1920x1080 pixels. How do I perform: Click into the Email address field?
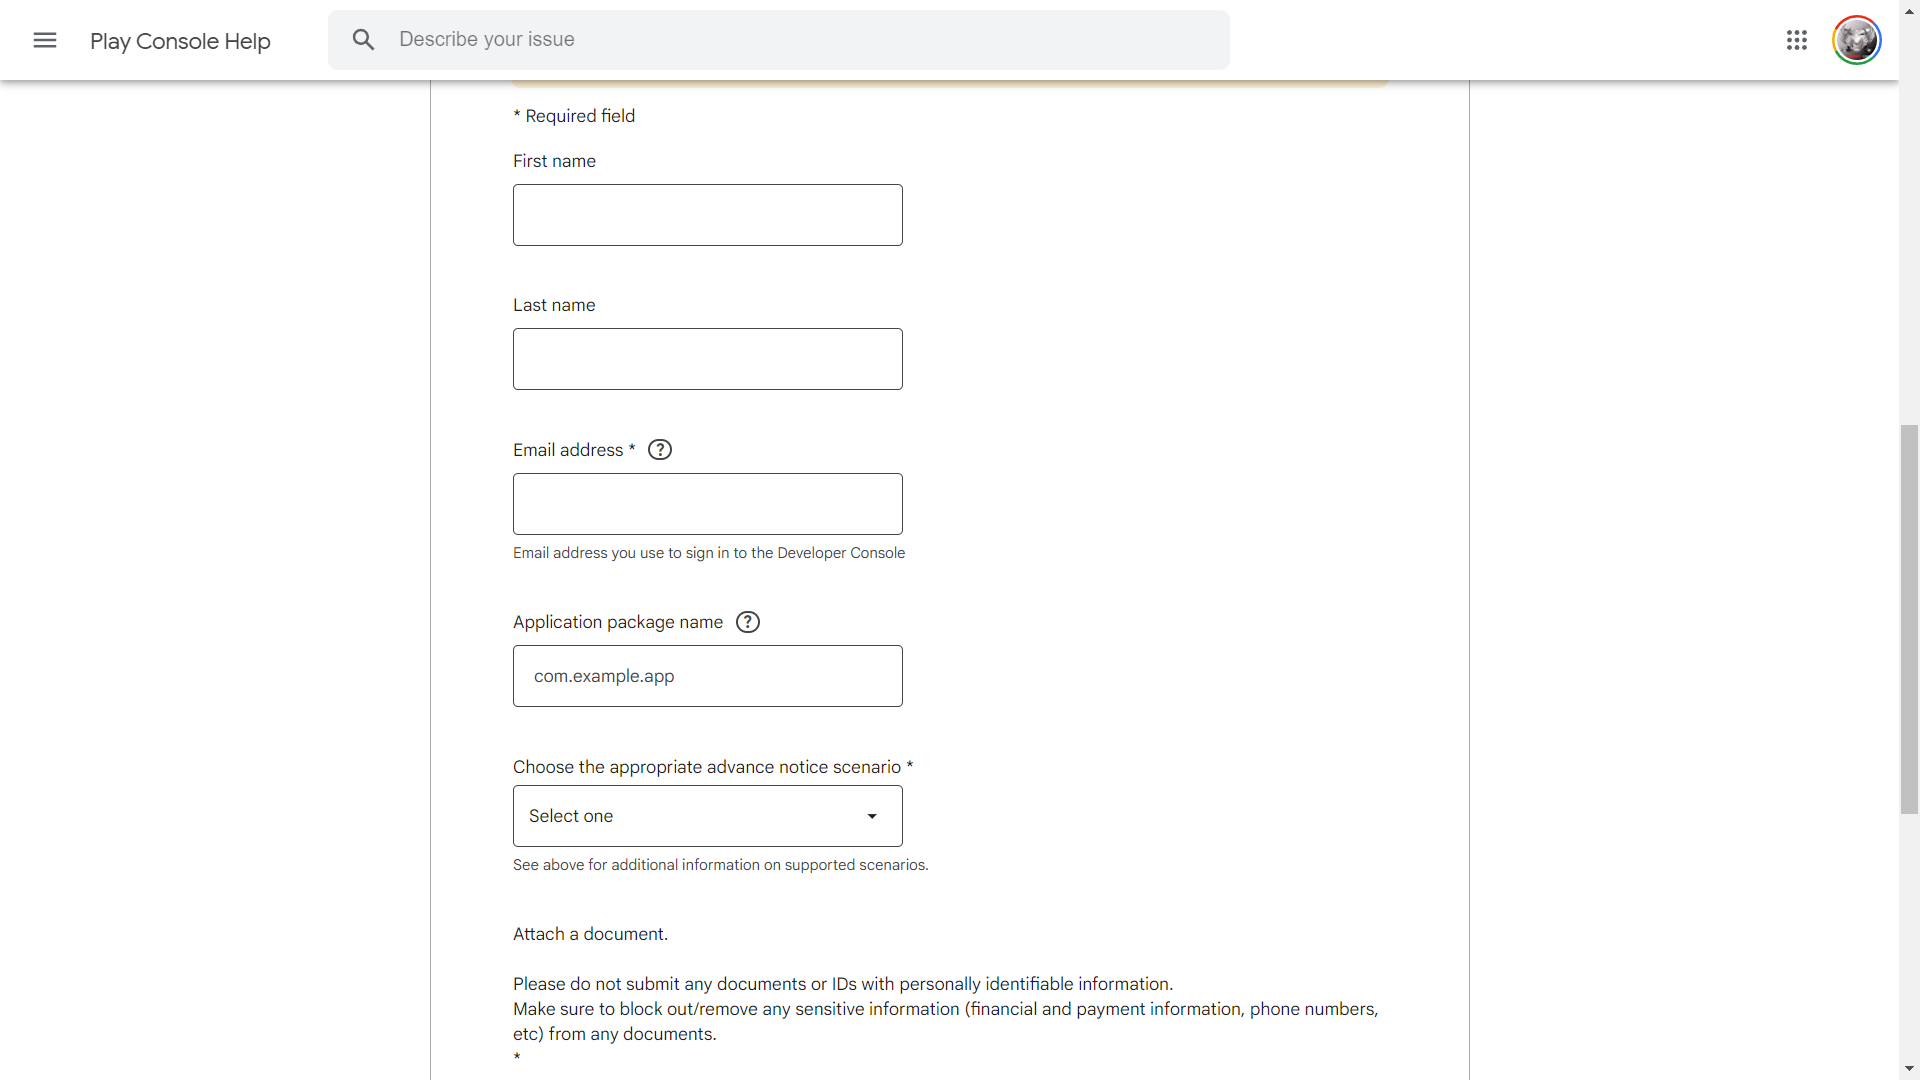tap(708, 504)
